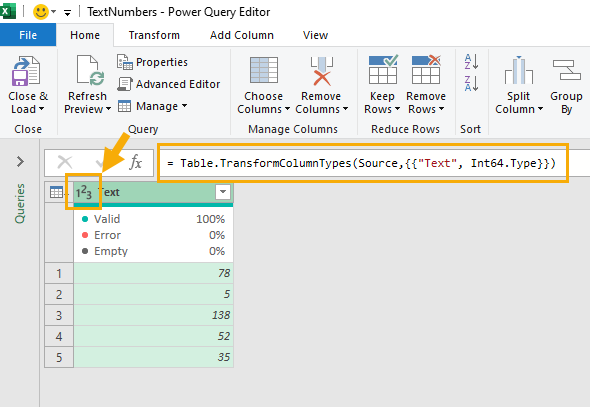Switch to the Transform tab
This screenshot has height=407, width=590.
154,35
